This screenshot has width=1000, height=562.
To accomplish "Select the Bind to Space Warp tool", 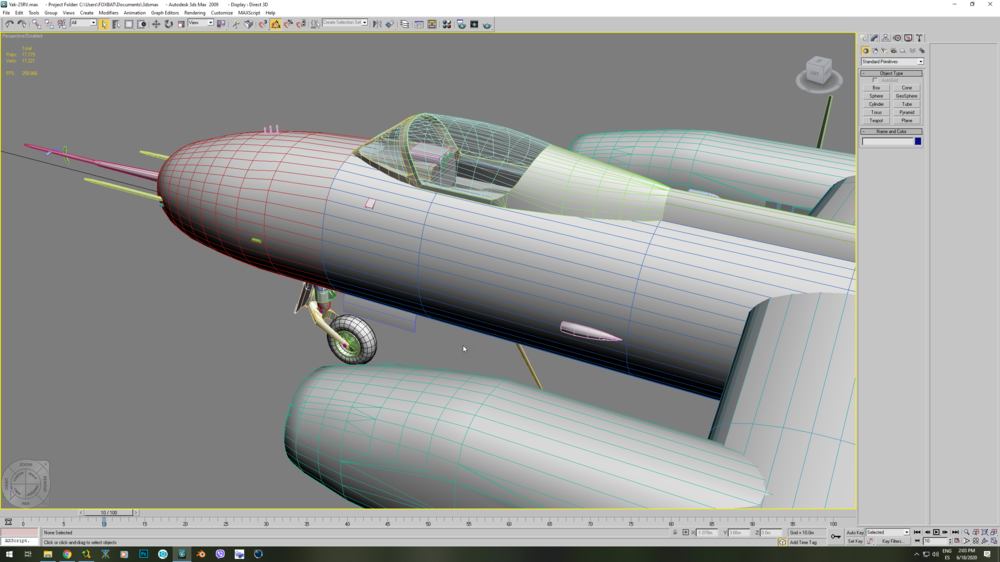I will click(62, 24).
